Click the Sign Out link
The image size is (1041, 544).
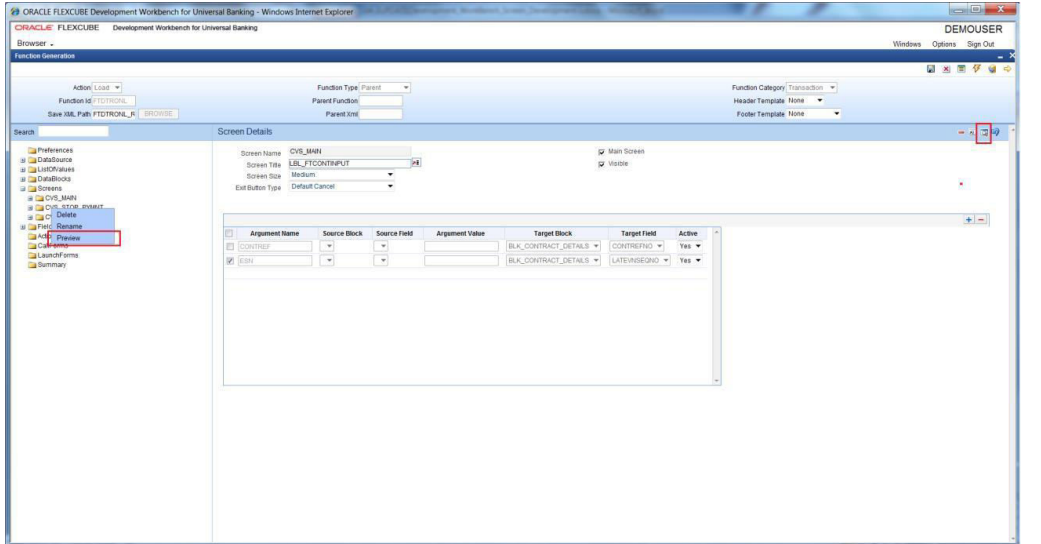coord(980,45)
